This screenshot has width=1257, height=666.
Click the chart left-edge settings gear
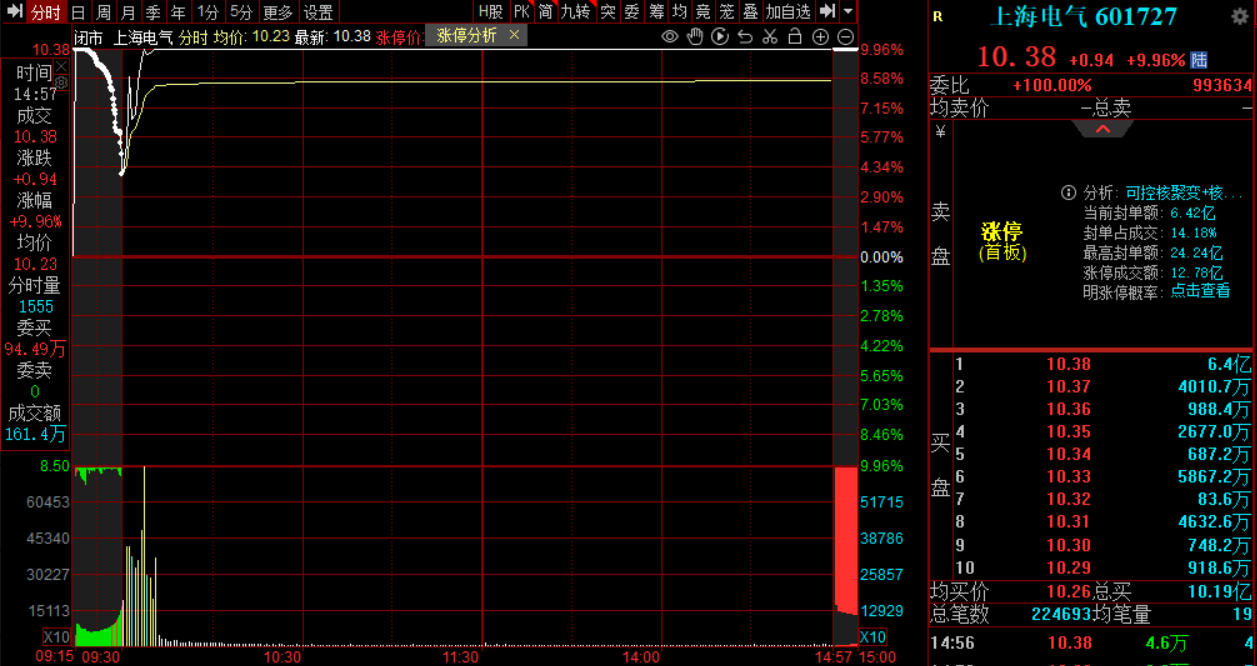pos(61,84)
